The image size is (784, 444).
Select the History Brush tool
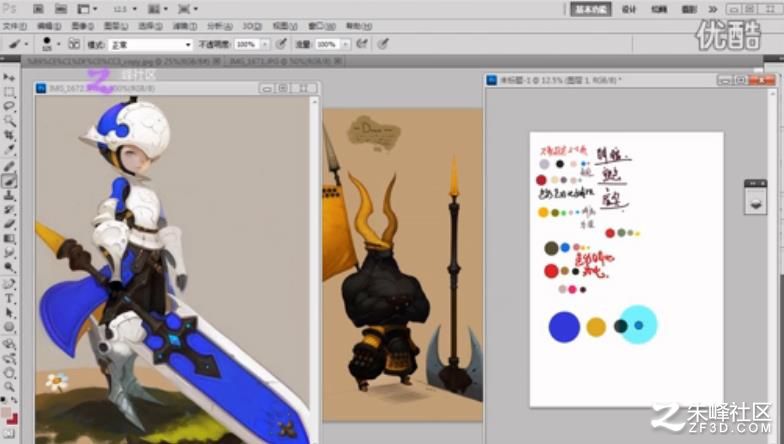click(x=9, y=210)
